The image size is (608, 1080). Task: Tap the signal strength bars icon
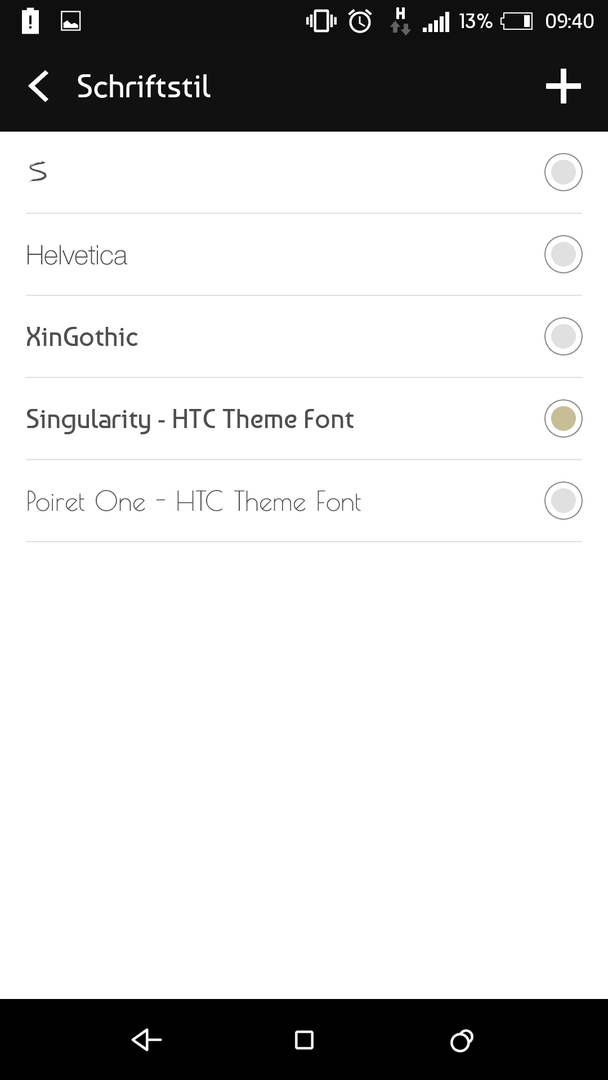[x=436, y=23]
